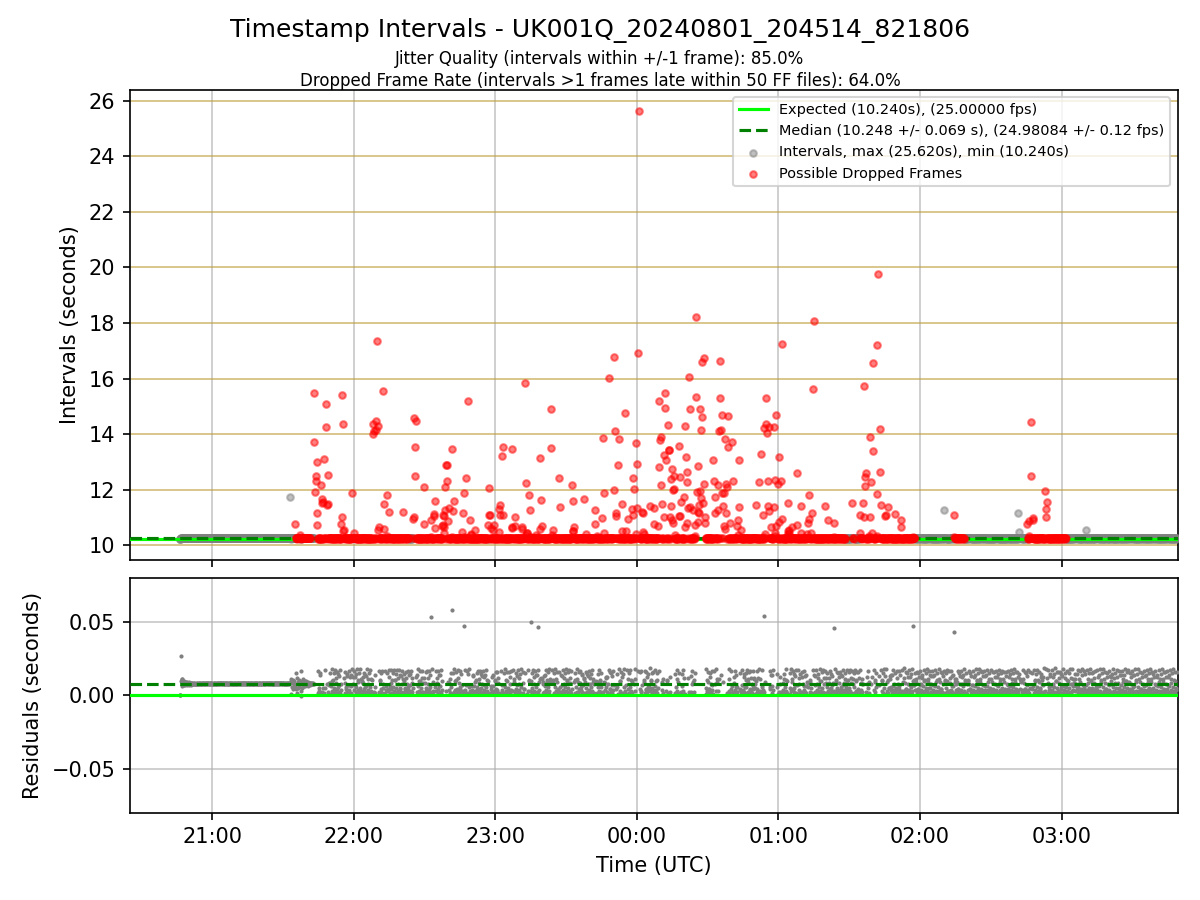
Task: Click the gray dot marker in the legend
Action: click(x=754, y=152)
